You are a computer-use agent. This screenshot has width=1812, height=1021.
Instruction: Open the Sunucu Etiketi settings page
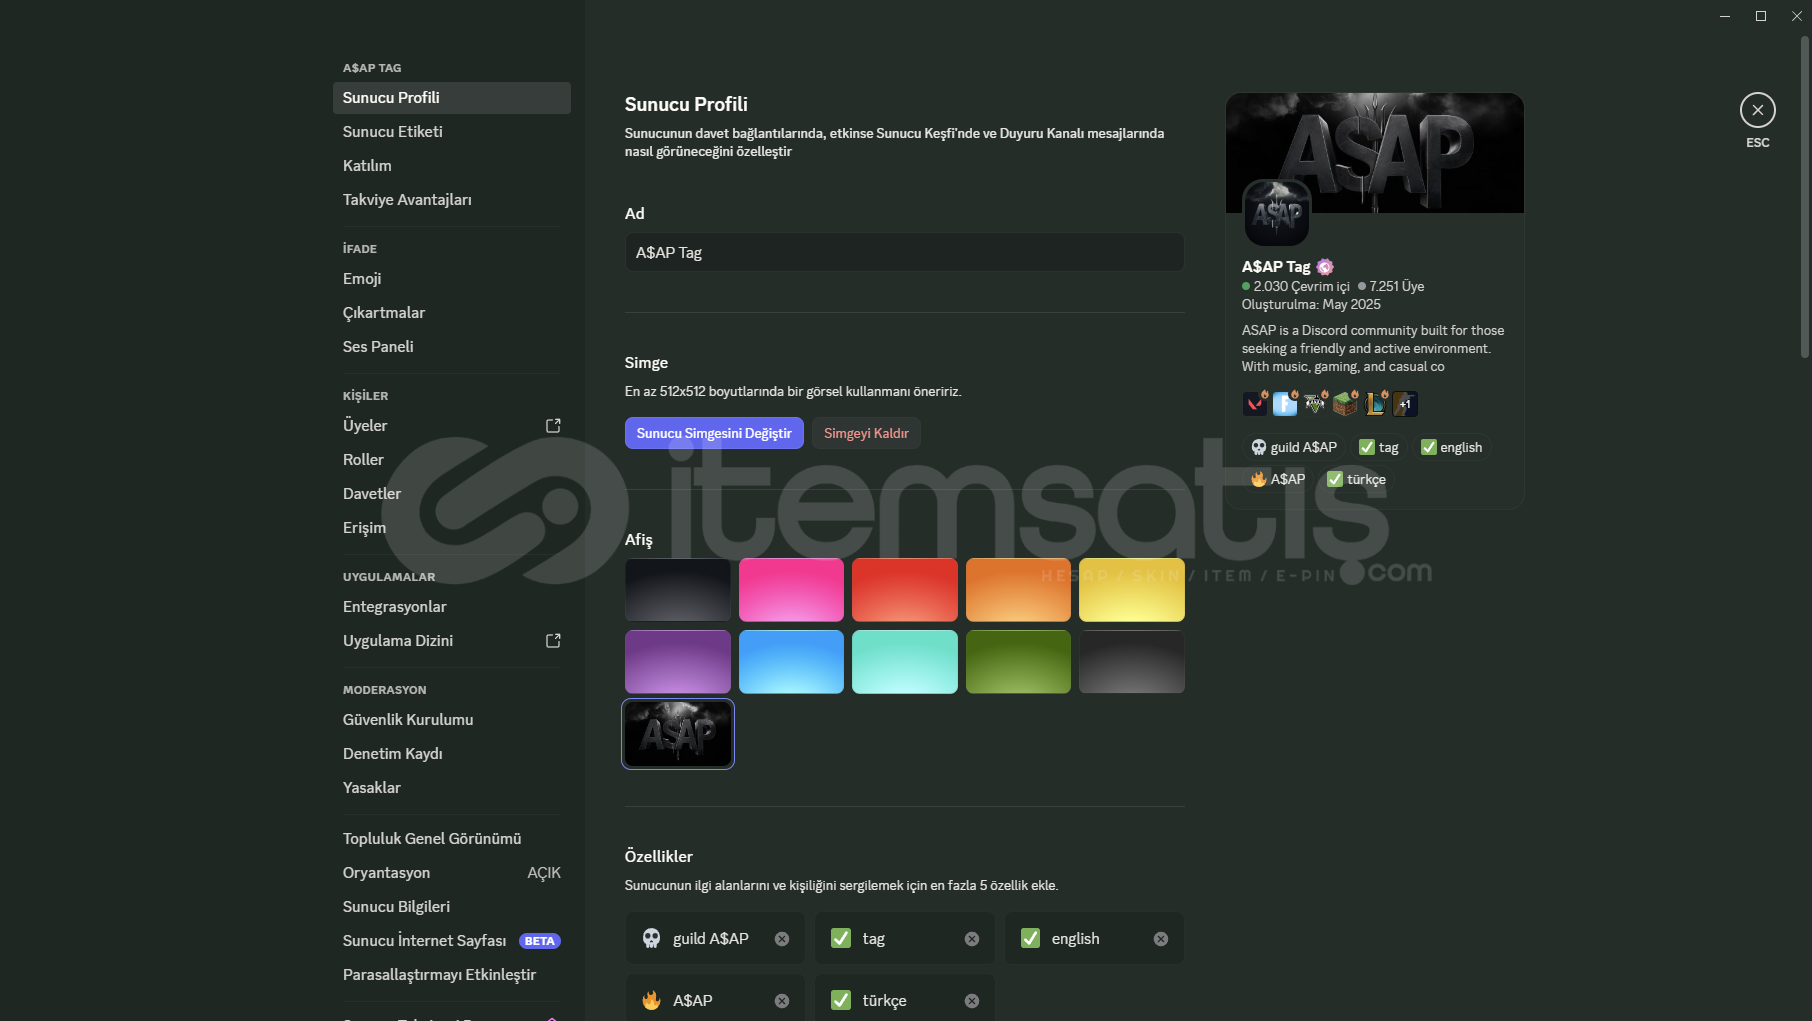[392, 132]
